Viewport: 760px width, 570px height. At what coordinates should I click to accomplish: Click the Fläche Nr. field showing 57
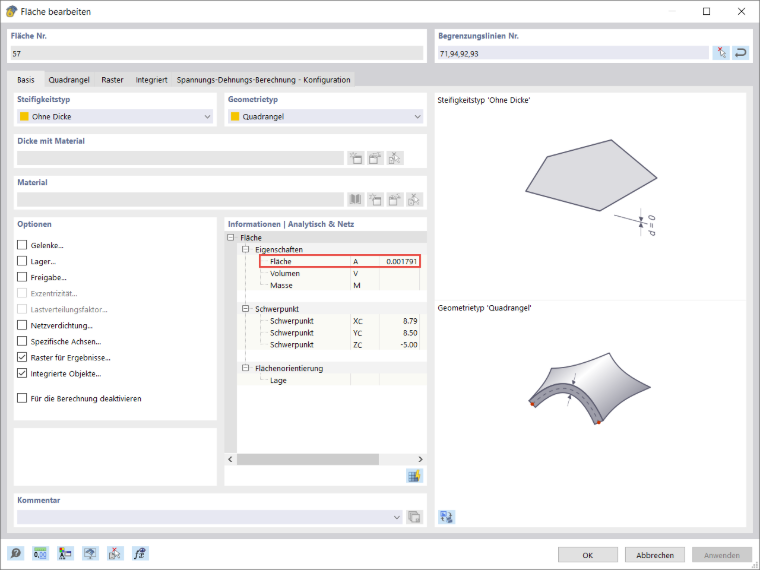click(x=217, y=53)
